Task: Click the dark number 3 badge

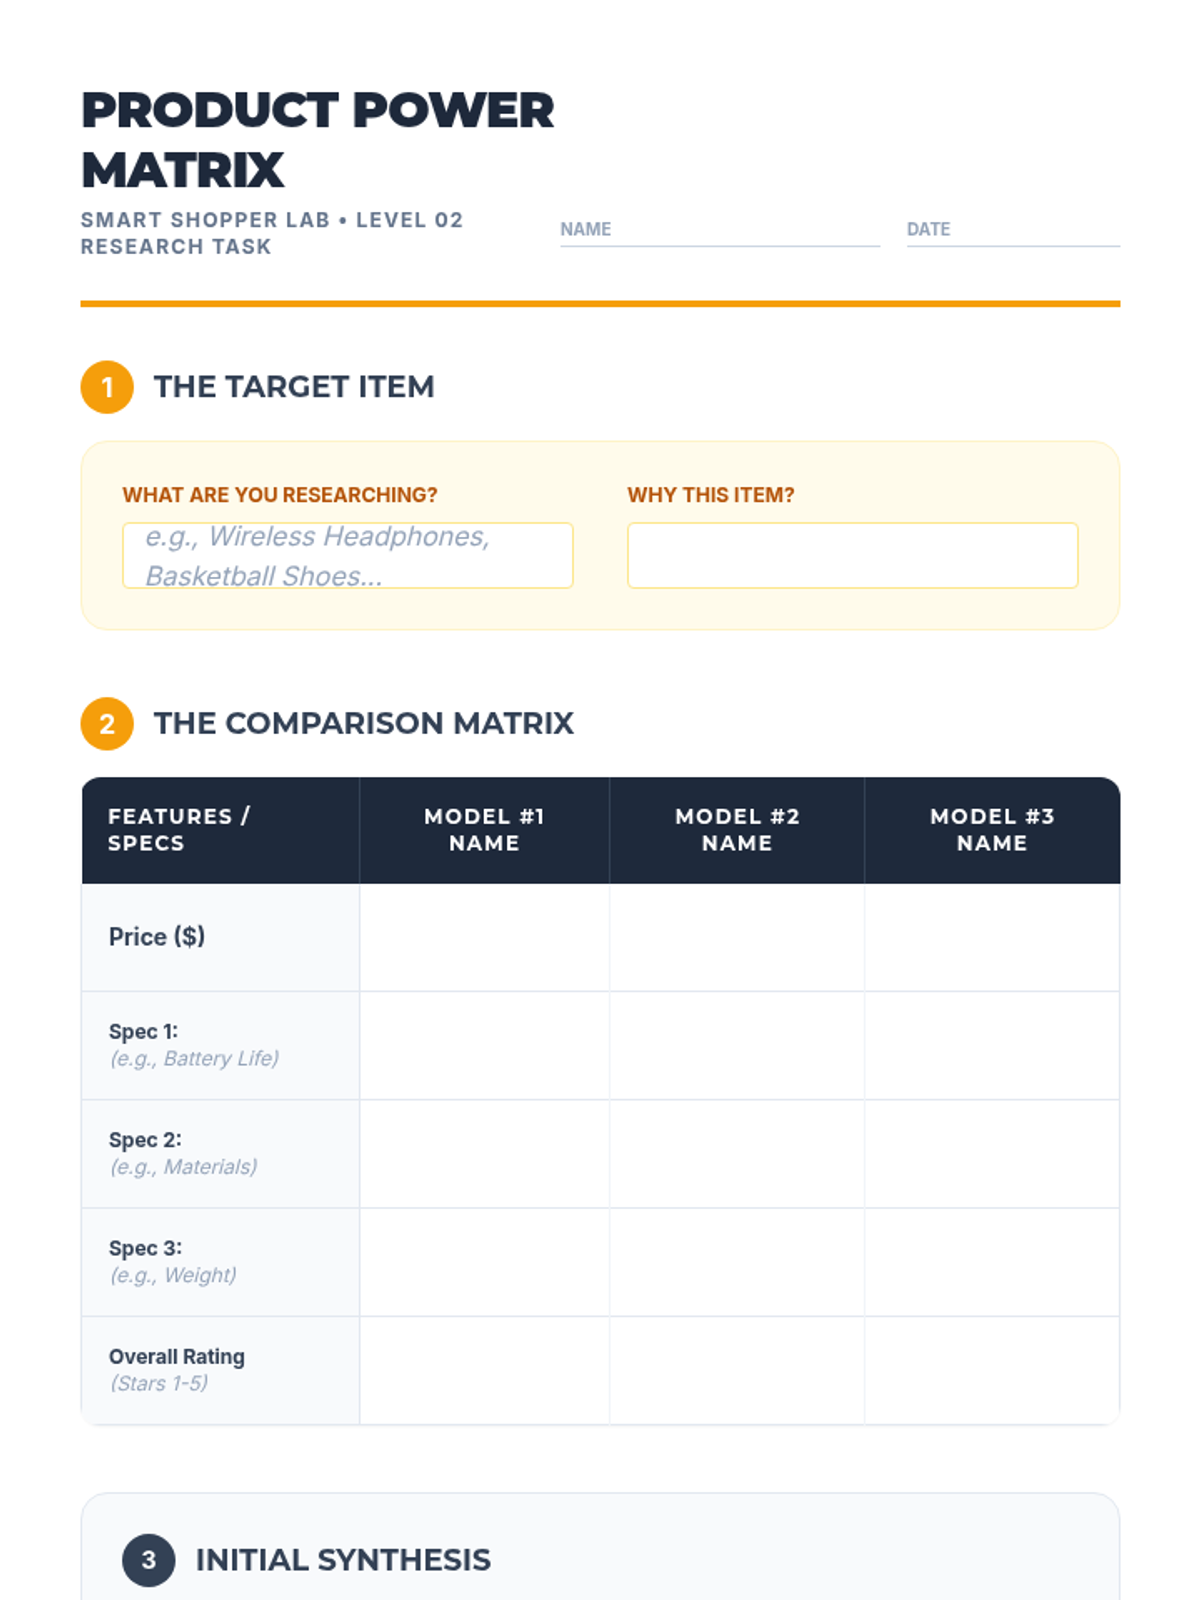Action: (148, 1560)
